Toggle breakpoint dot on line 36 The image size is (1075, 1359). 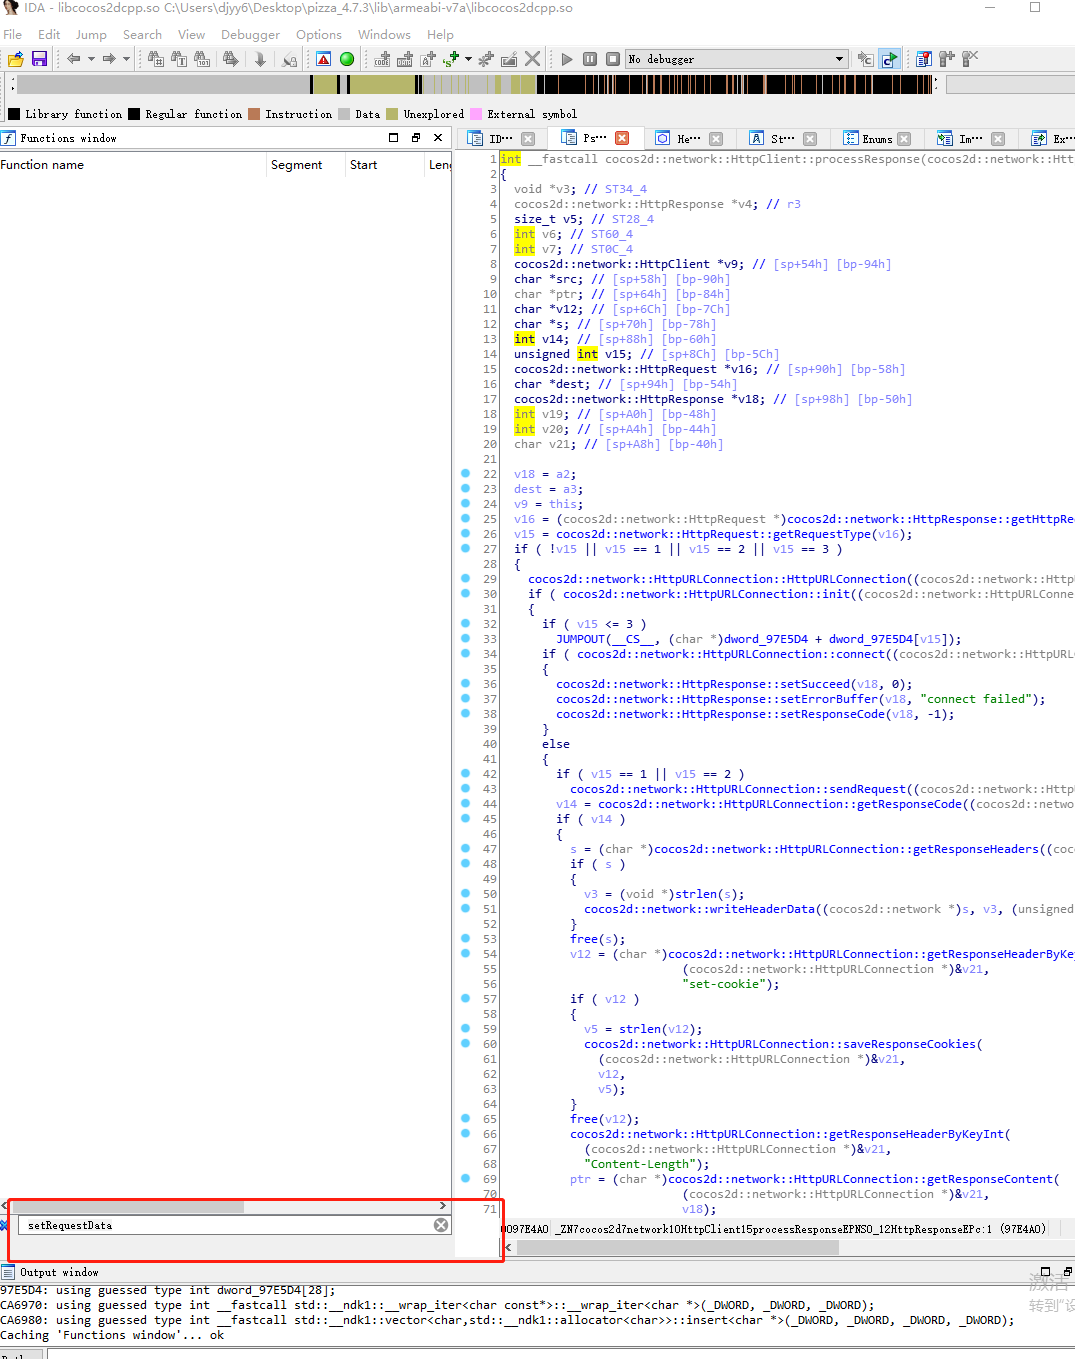[x=465, y=683]
